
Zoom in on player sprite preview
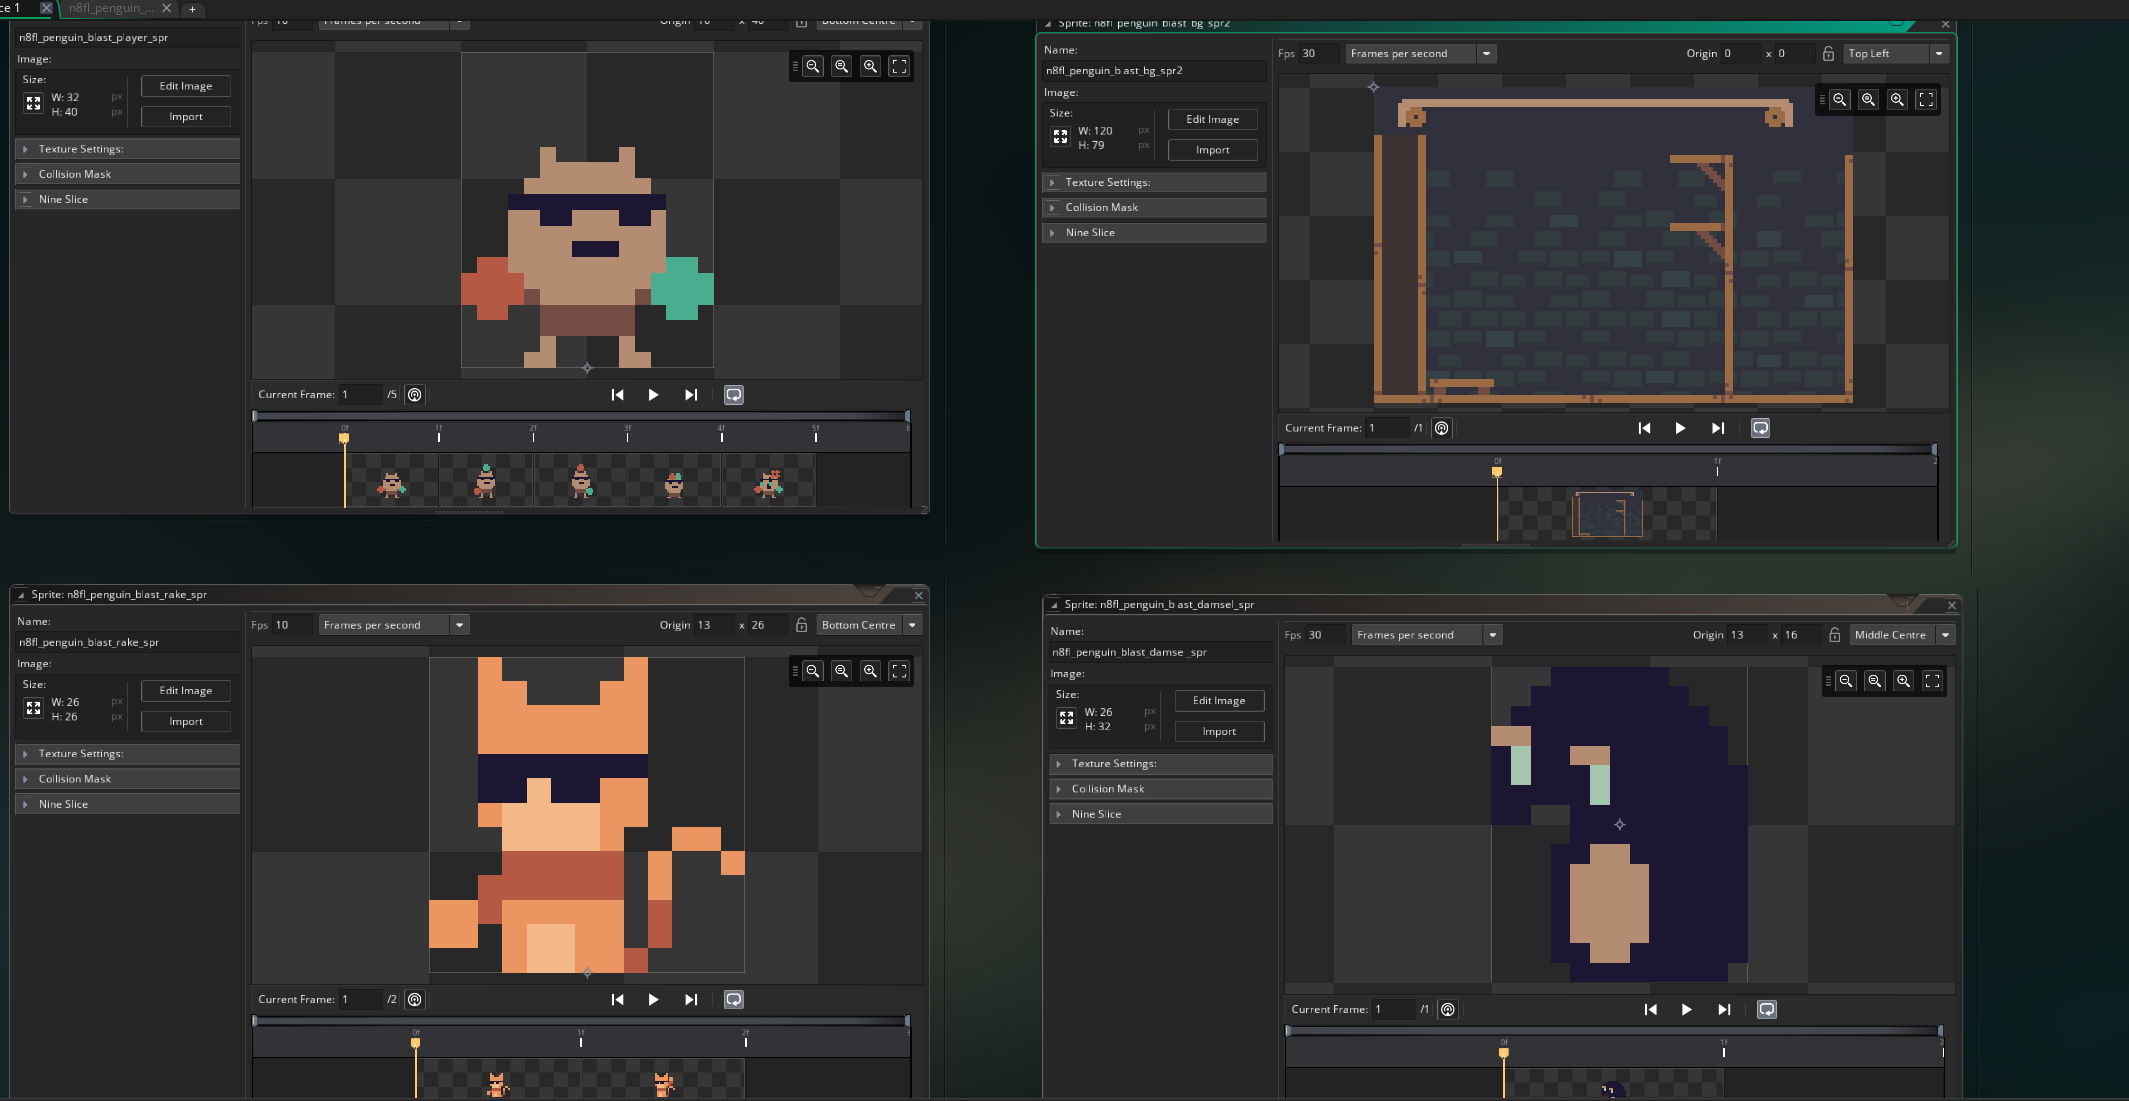871,66
